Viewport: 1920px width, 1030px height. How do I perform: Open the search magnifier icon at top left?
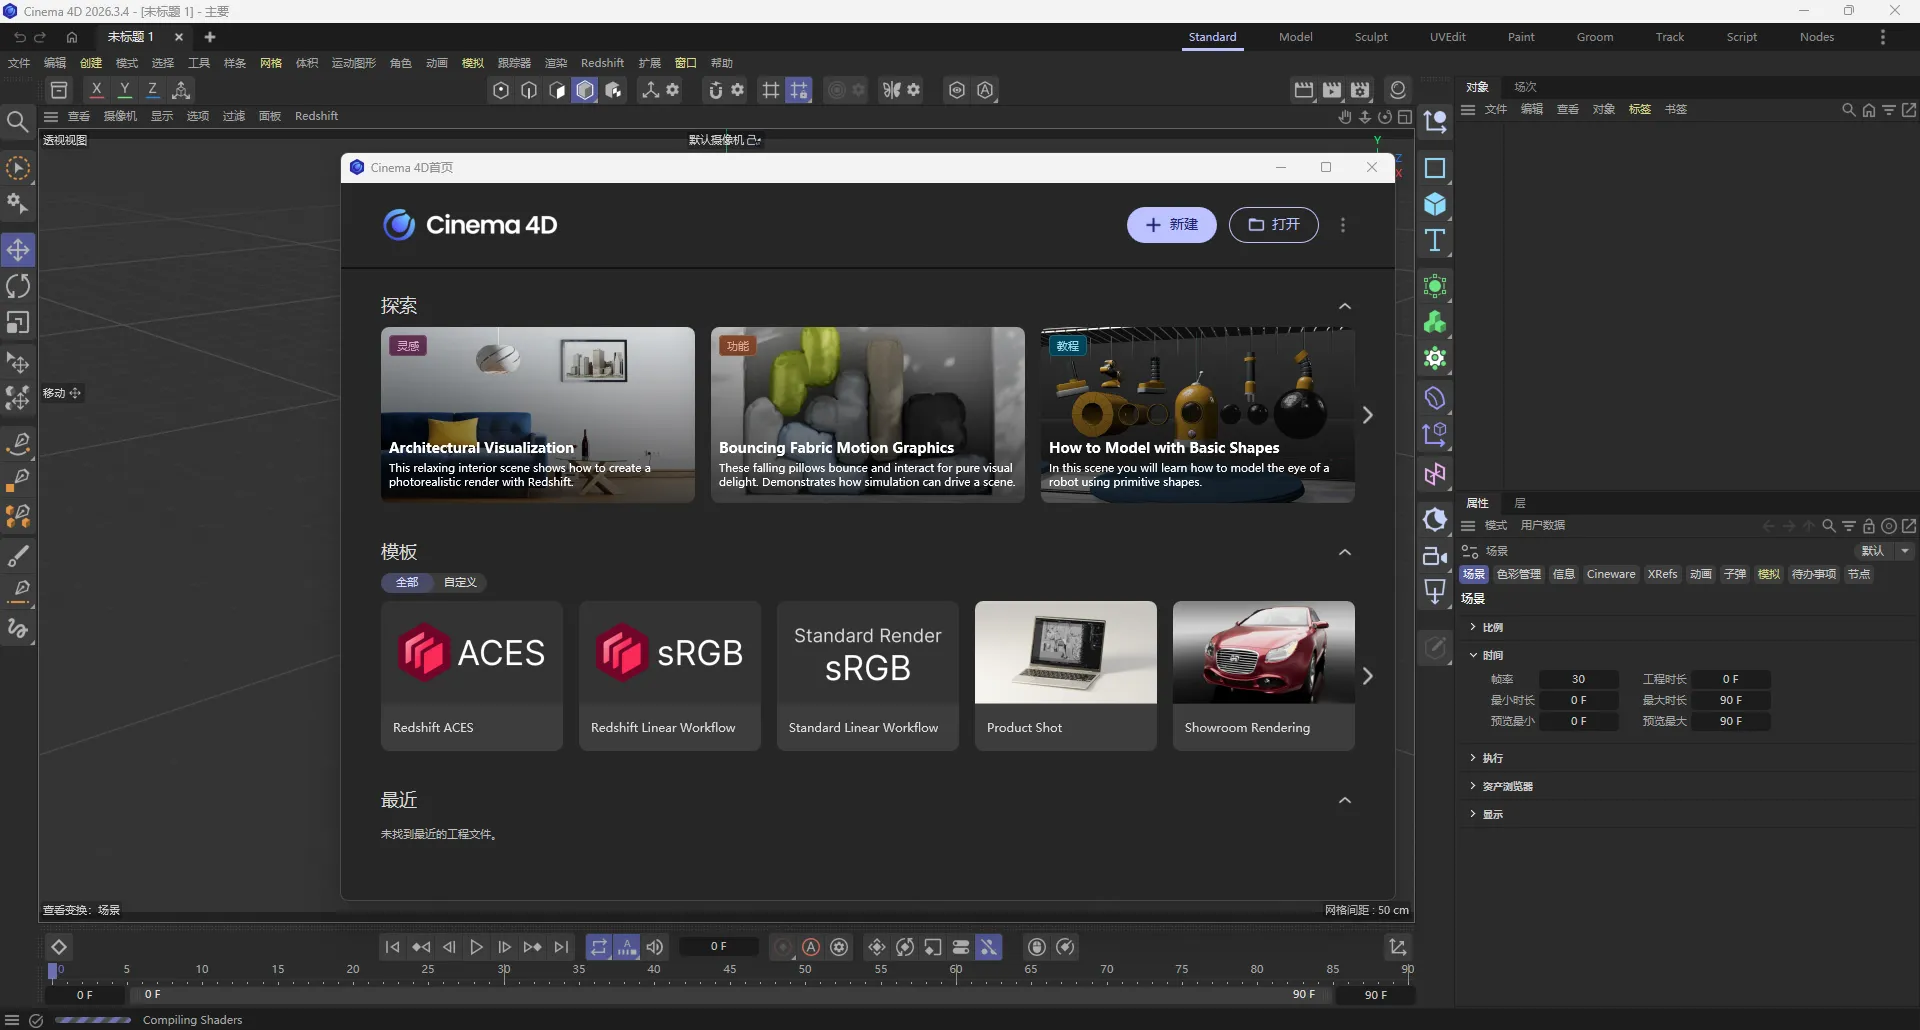[x=17, y=122]
